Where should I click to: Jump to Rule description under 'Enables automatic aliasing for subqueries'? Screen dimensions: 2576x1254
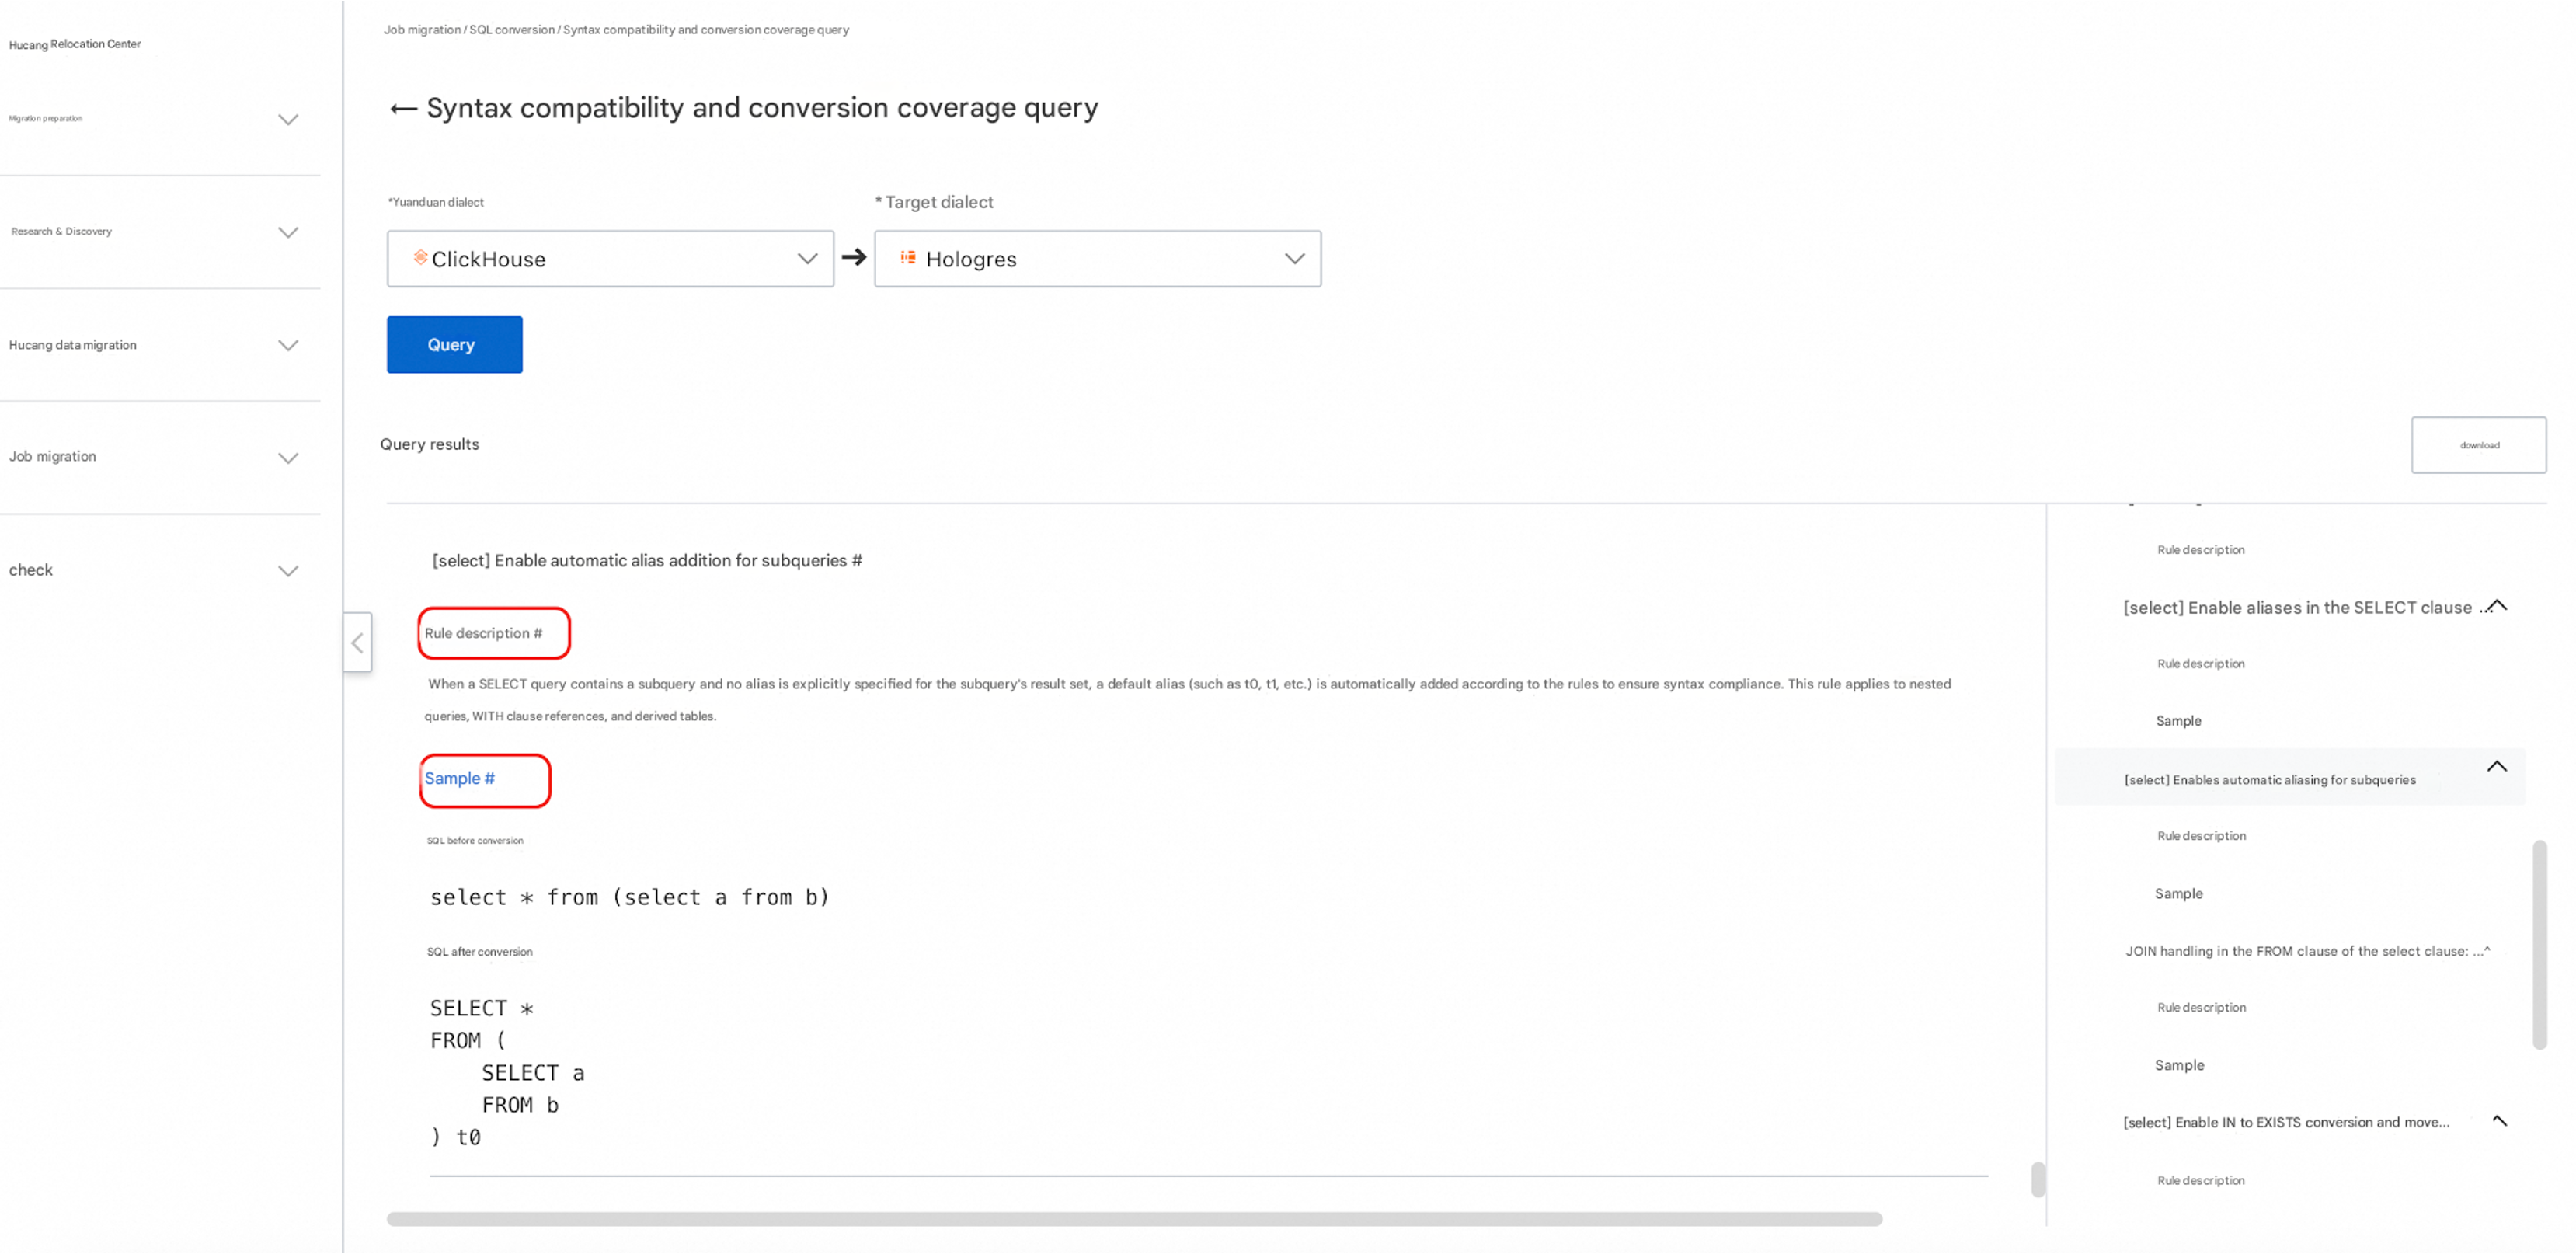tap(2201, 836)
